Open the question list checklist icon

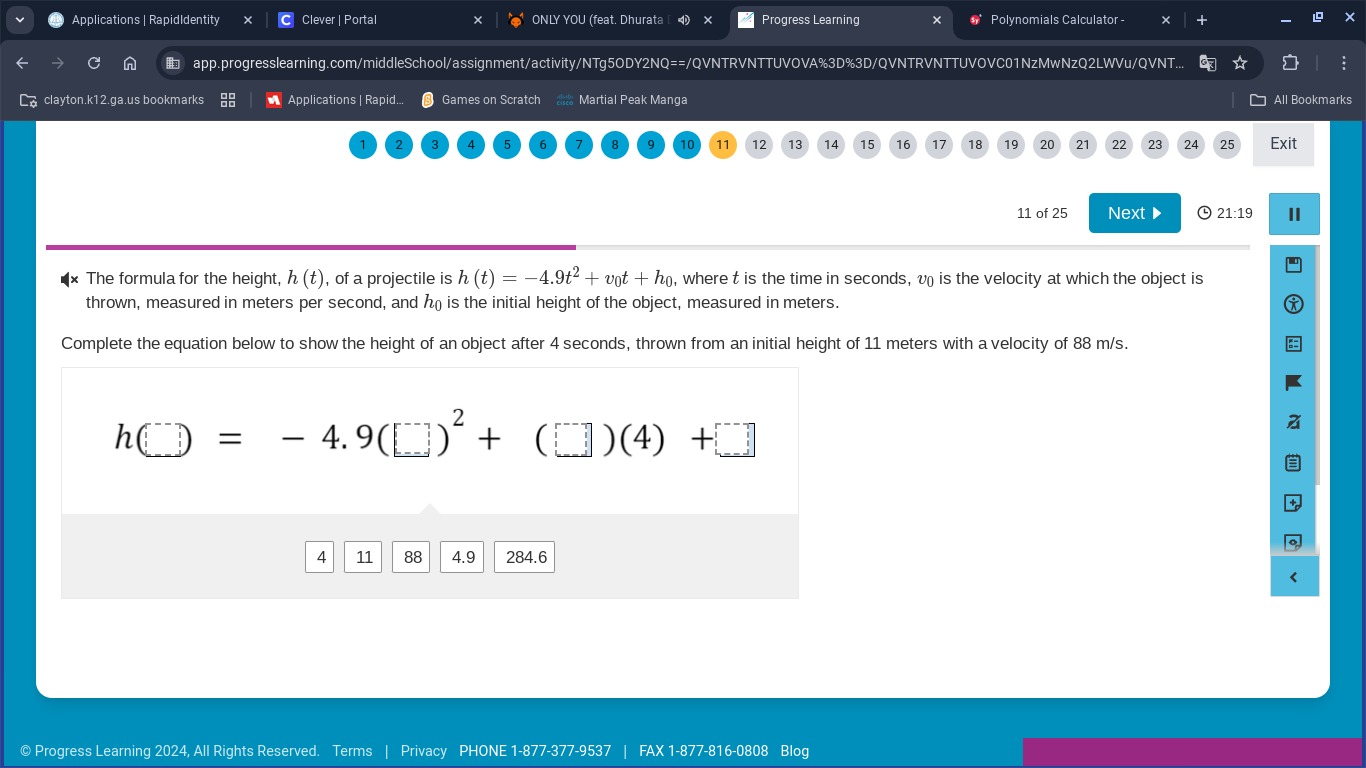click(x=1293, y=344)
